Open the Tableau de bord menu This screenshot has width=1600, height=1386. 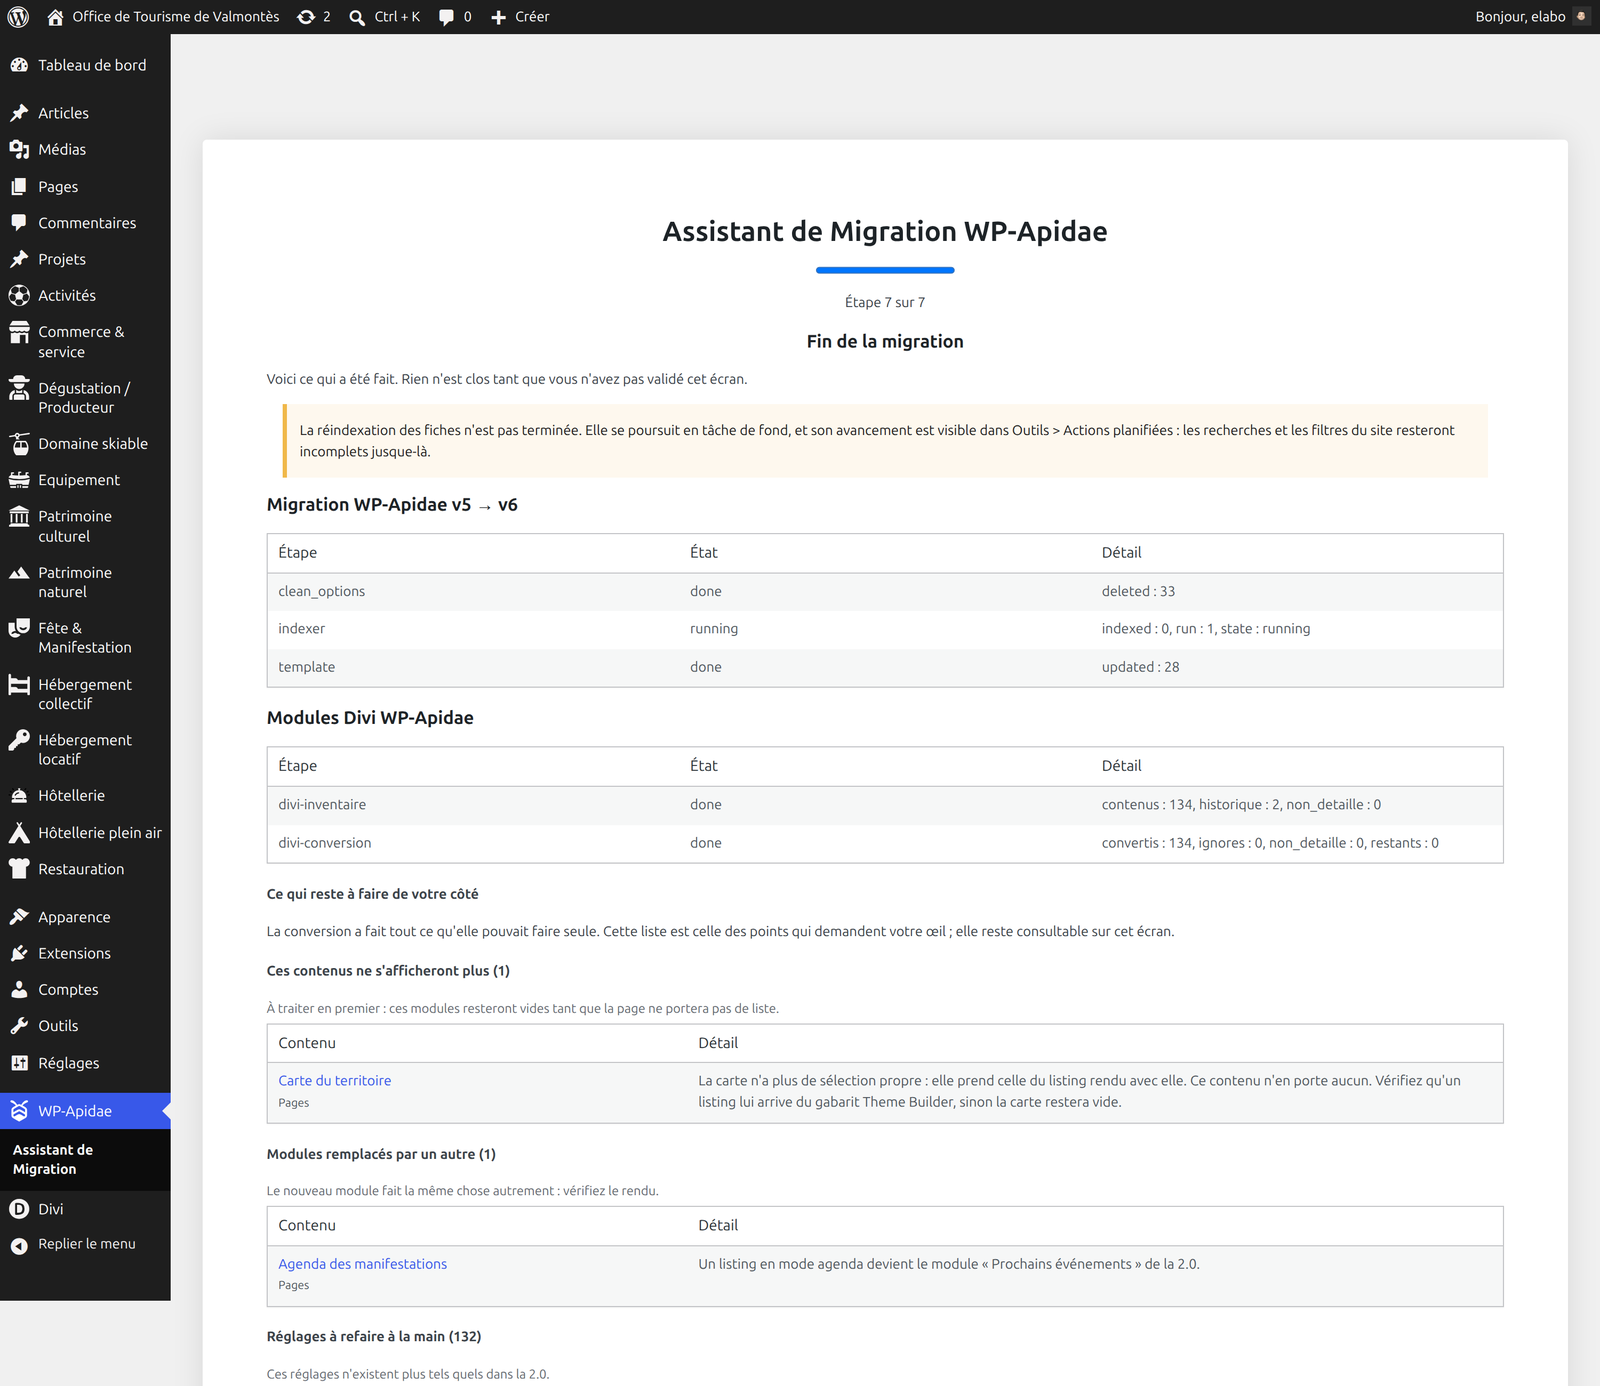pos(92,65)
